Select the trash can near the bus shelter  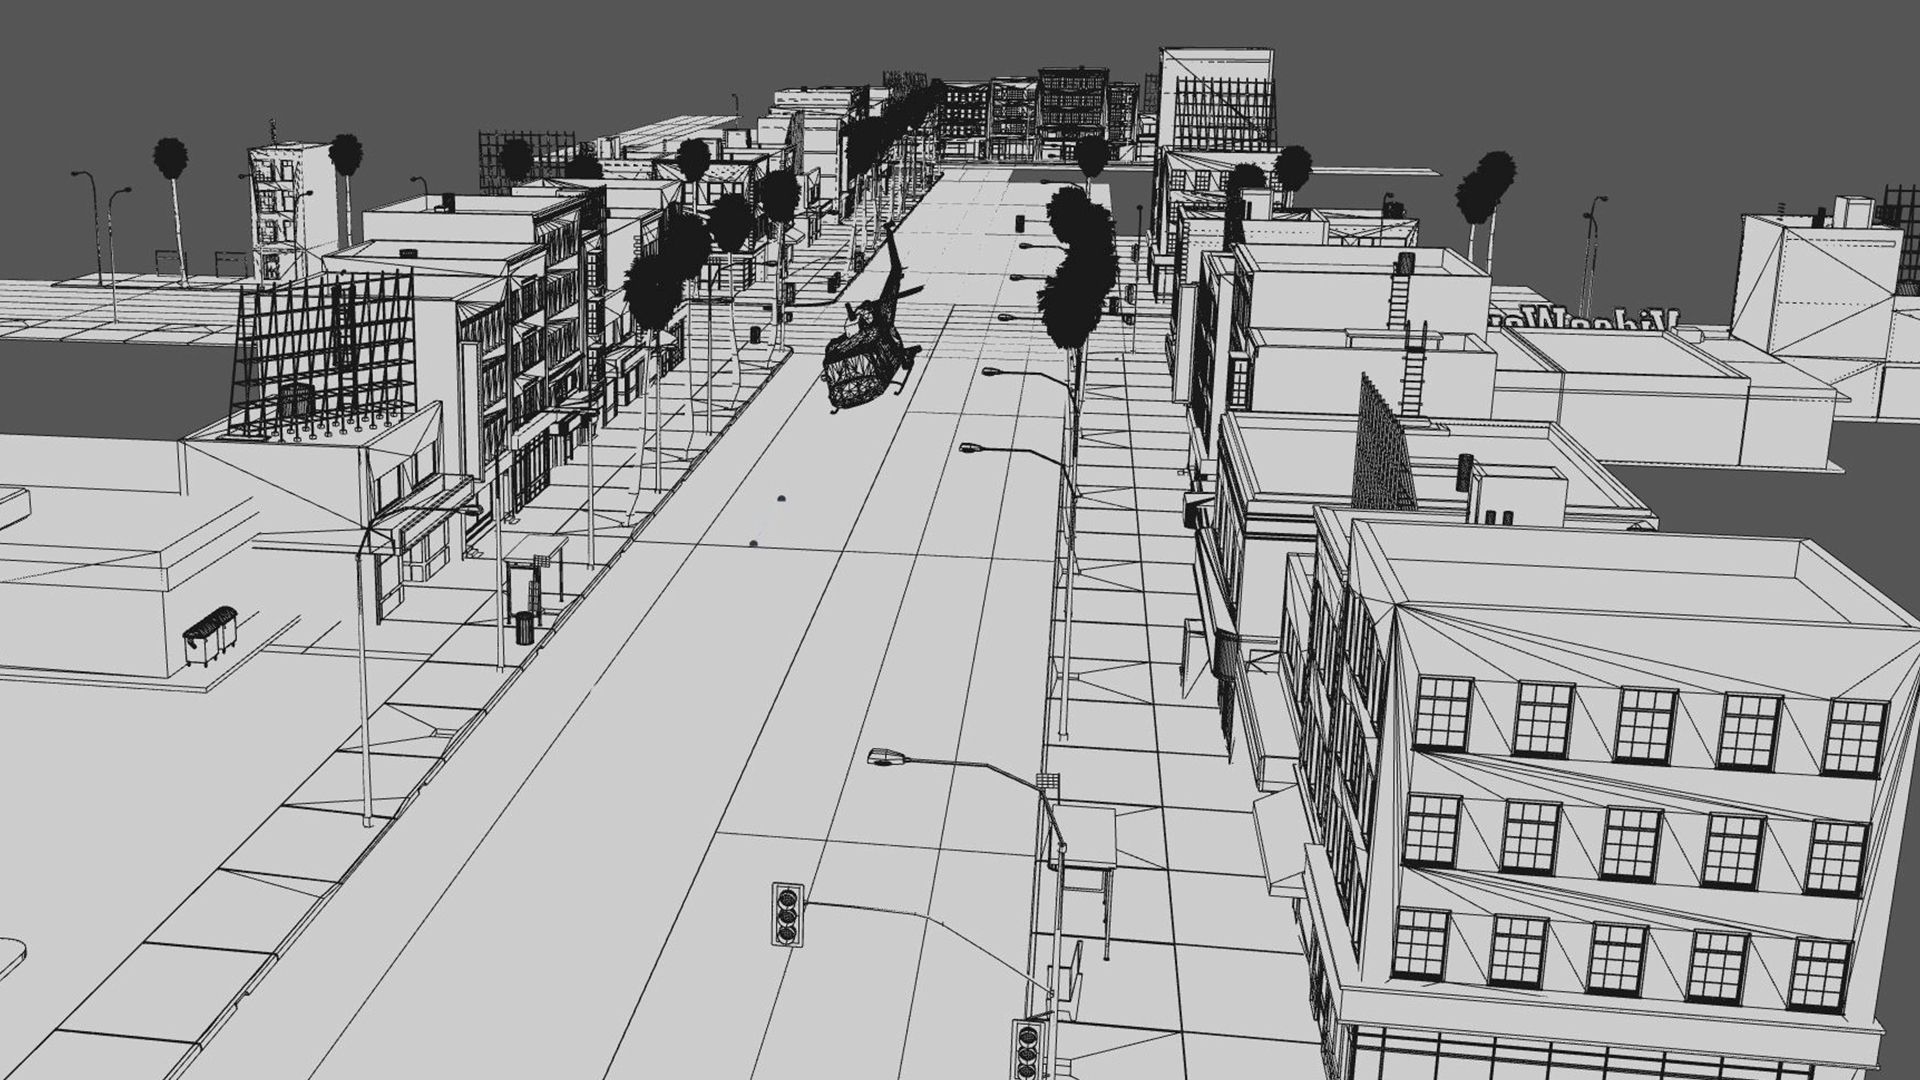(x=524, y=627)
